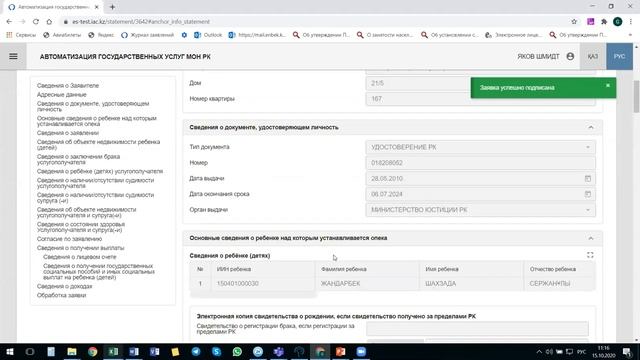640x360 pixels.
Task: Go to Сведения о получении выплаты
Action: point(80,248)
